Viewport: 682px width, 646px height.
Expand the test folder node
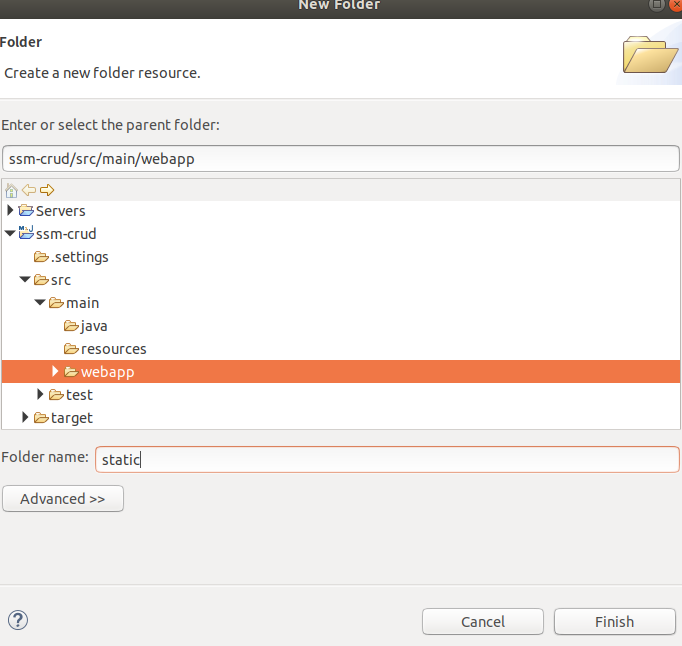[x=41, y=395]
